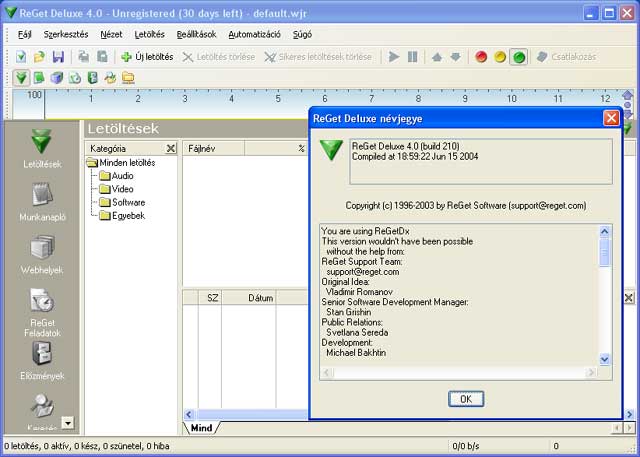This screenshot has width=640, height=457.
Task: Select the Minden letöltés root folder
Action: click(126, 163)
